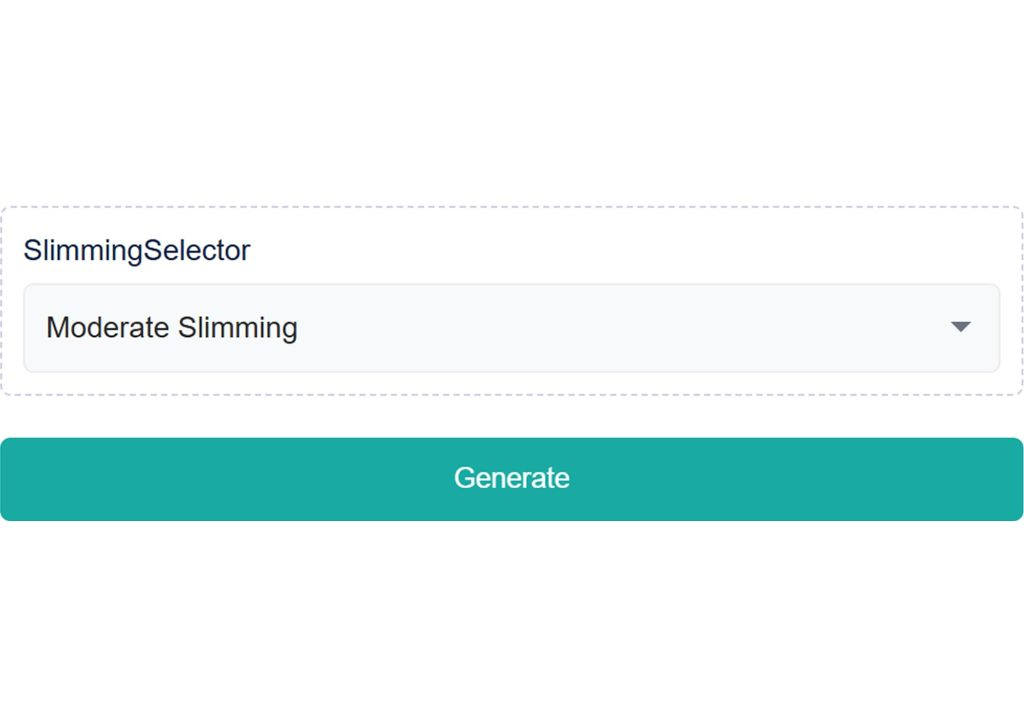Start generation with the Generate button
This screenshot has width=1024, height=727.
512,478
